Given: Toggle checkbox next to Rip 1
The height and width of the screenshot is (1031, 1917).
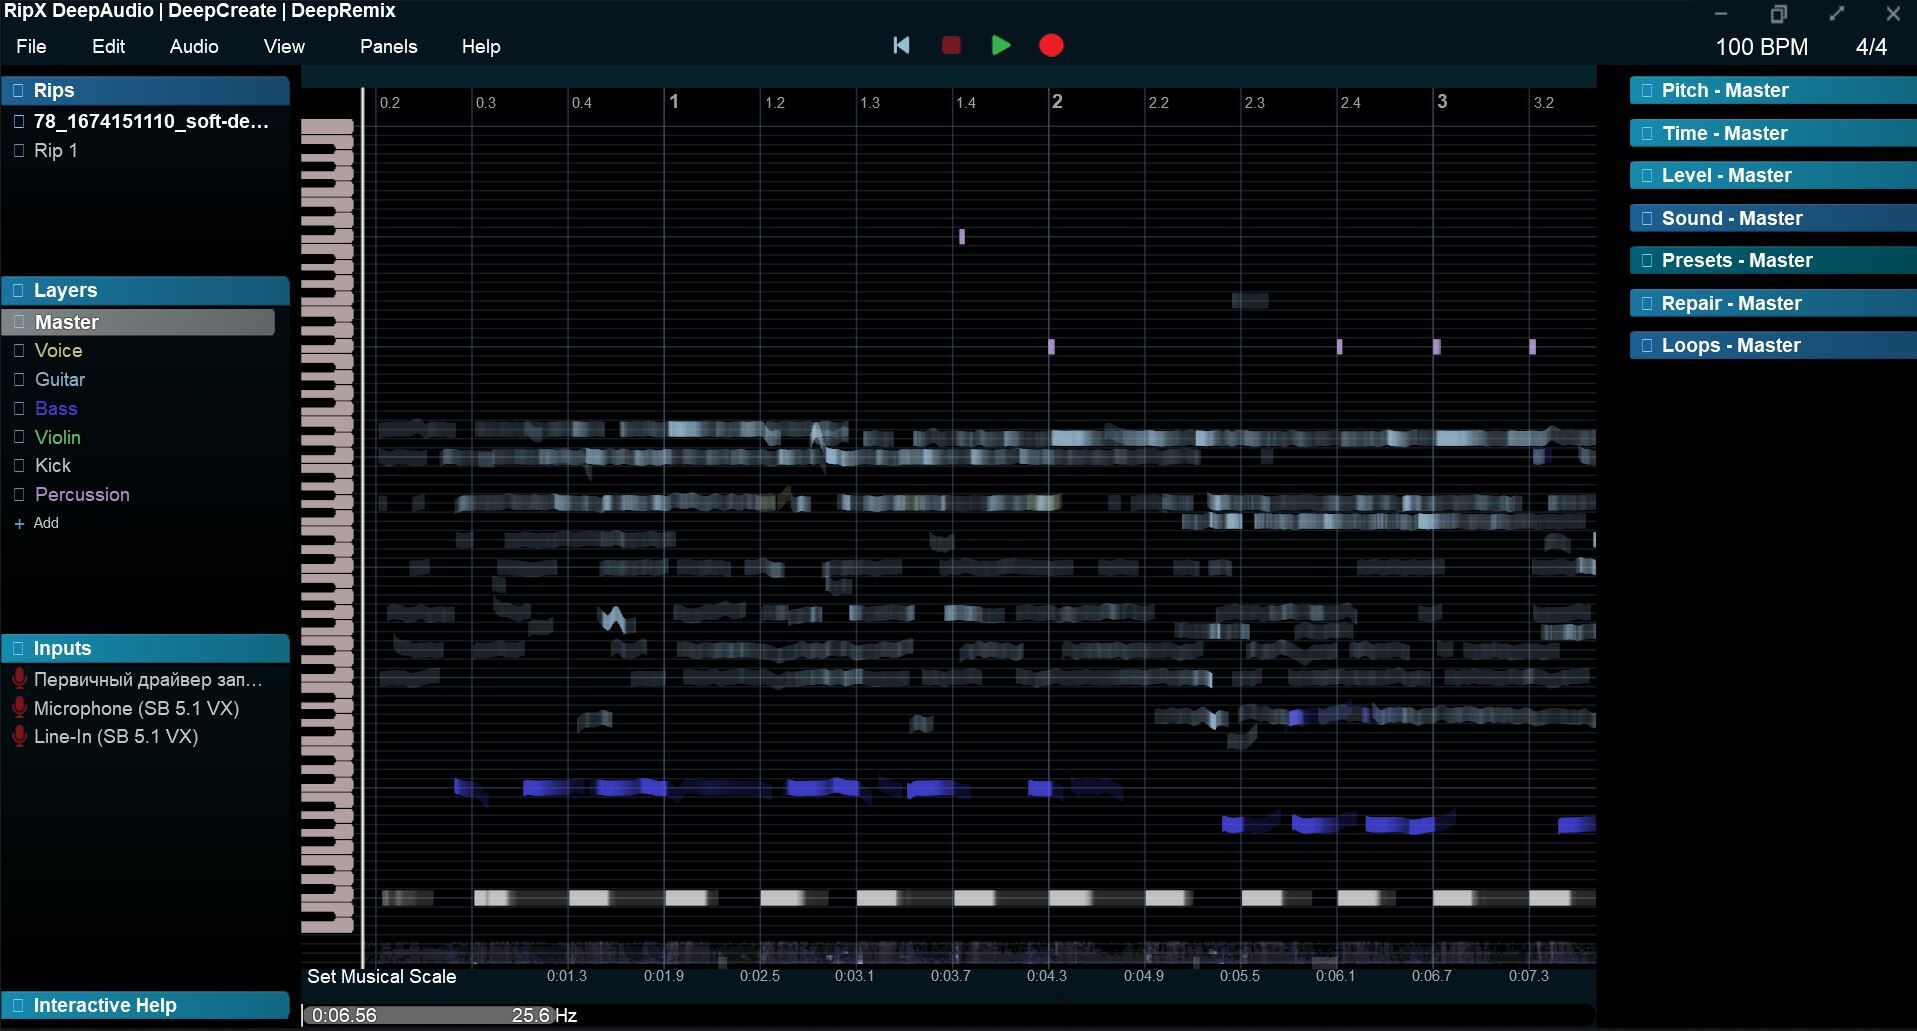Looking at the screenshot, I should coord(19,150).
